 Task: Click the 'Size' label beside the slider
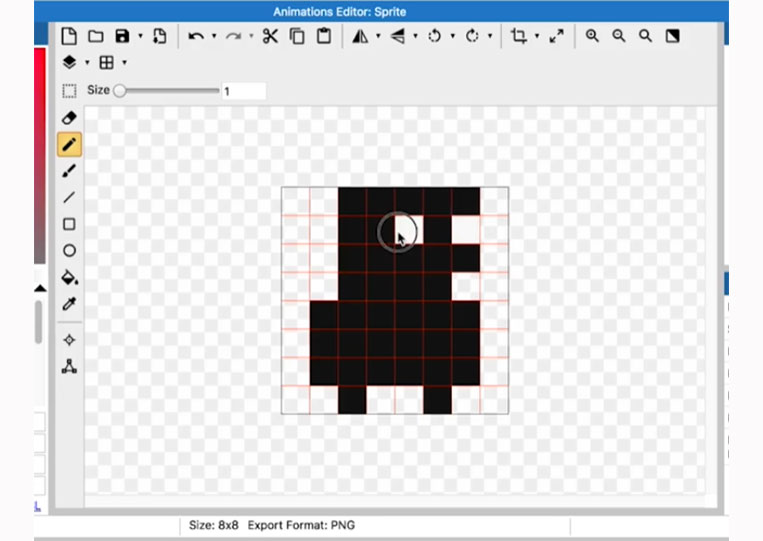click(98, 90)
